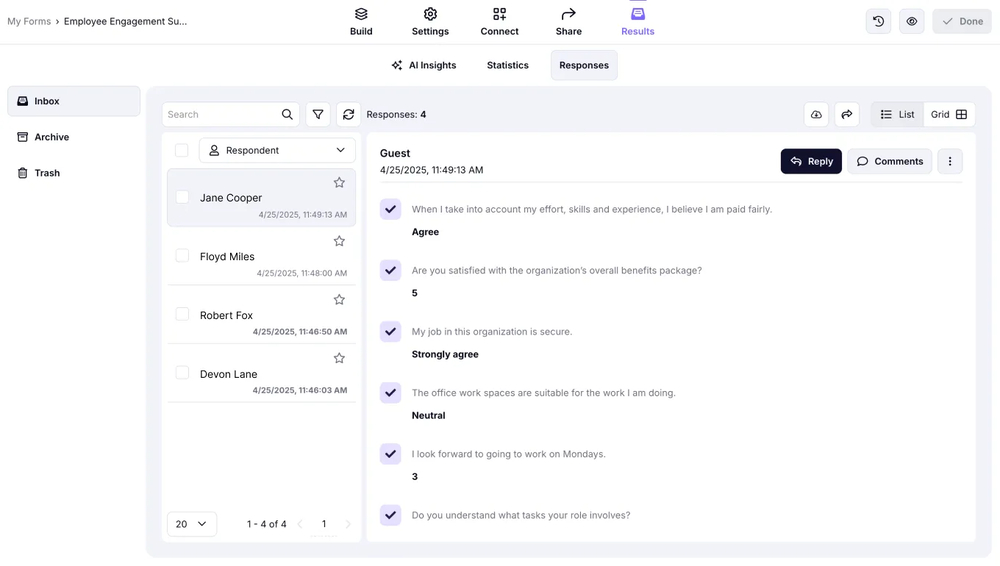The height and width of the screenshot is (566, 1000).
Task: Click the Reply button
Action: click(x=811, y=161)
